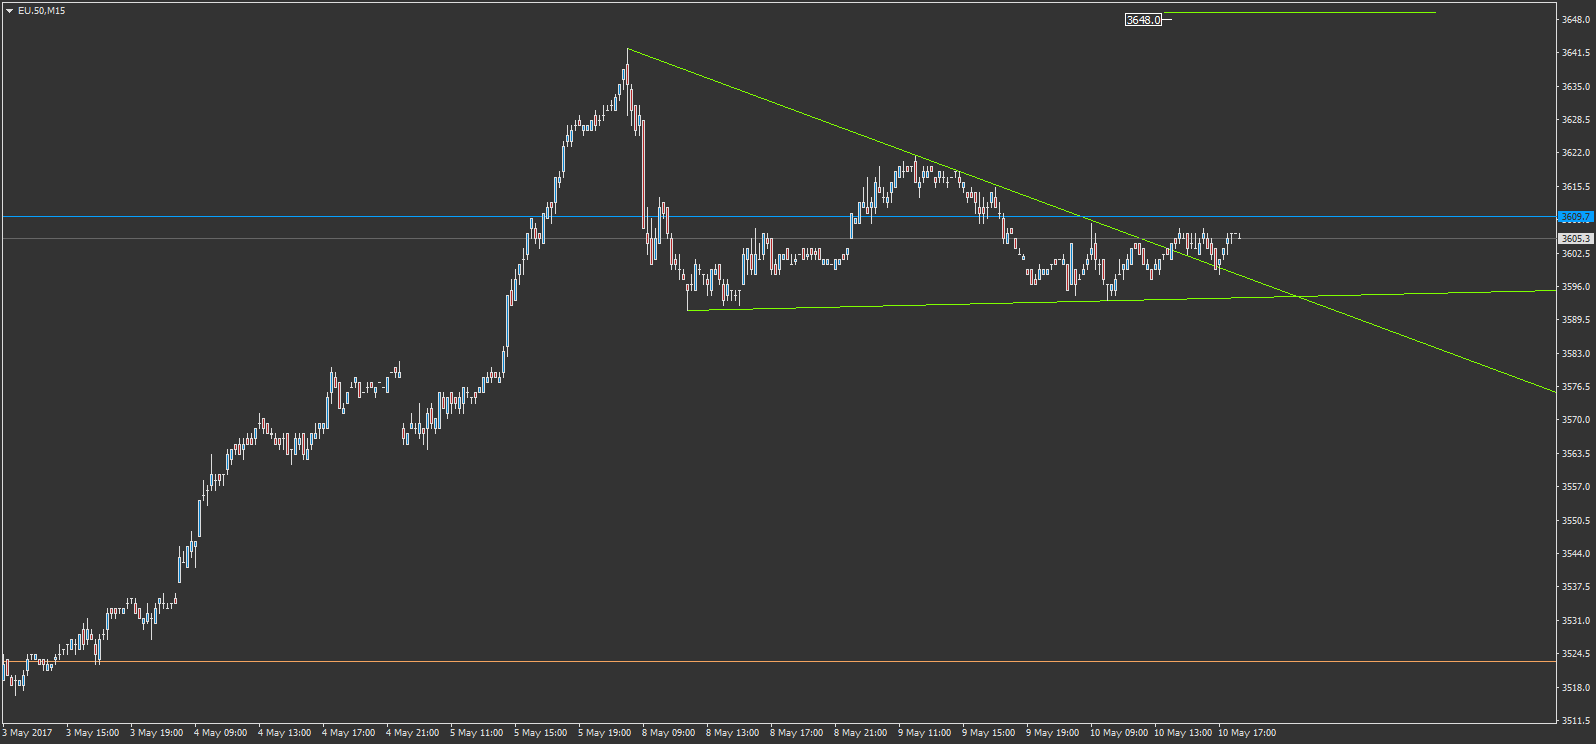The image size is (1596, 744).
Task: Select the blue horizontal line at 3609.7
Action: 779,216
